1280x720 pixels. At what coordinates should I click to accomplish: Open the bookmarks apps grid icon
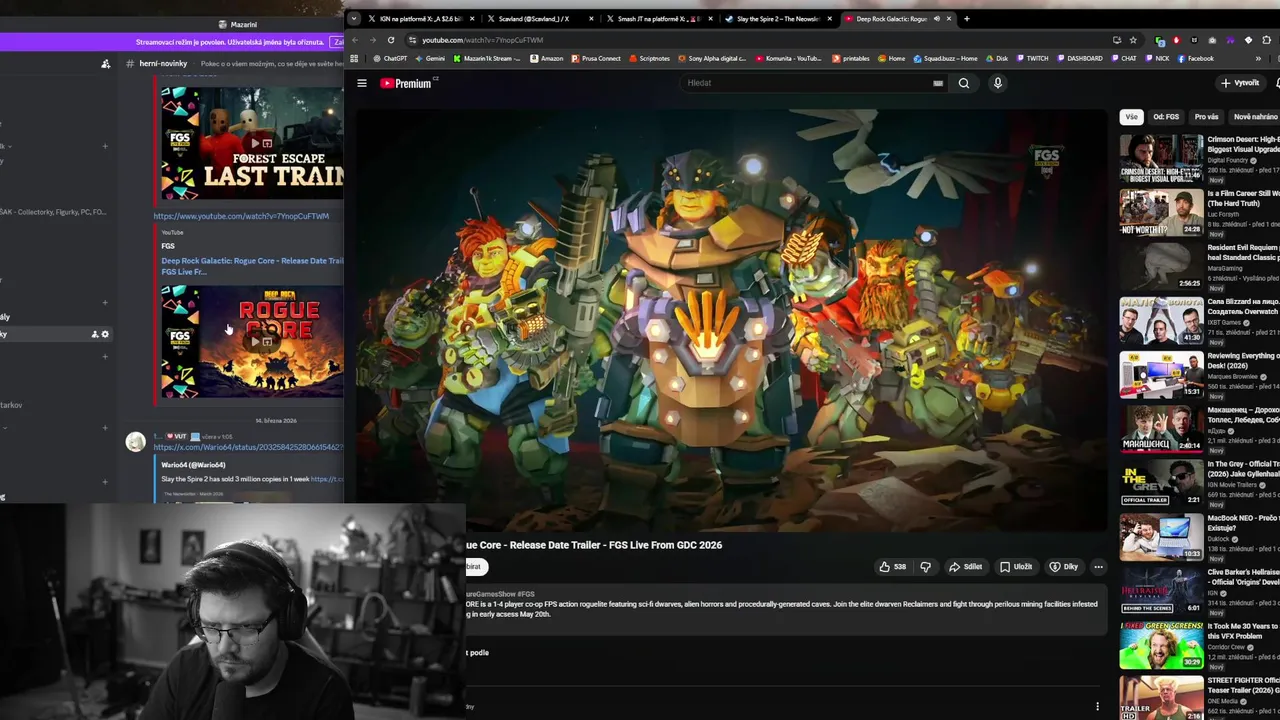coord(354,58)
